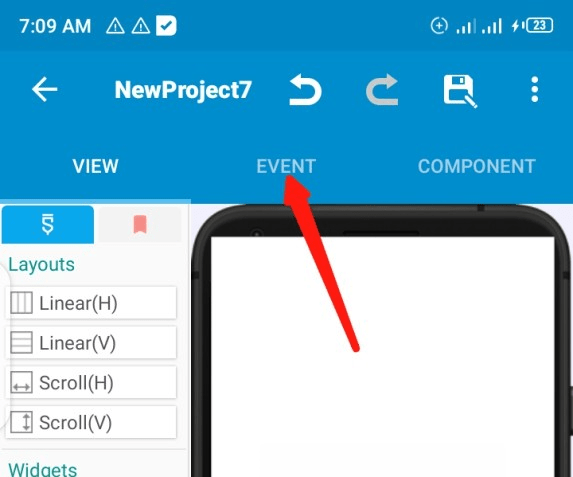Tap the NewProject7 title text

click(x=183, y=90)
